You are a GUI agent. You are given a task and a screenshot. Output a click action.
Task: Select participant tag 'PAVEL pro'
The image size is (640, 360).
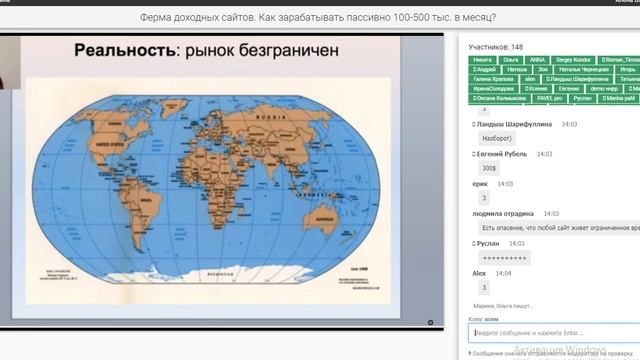549,98
